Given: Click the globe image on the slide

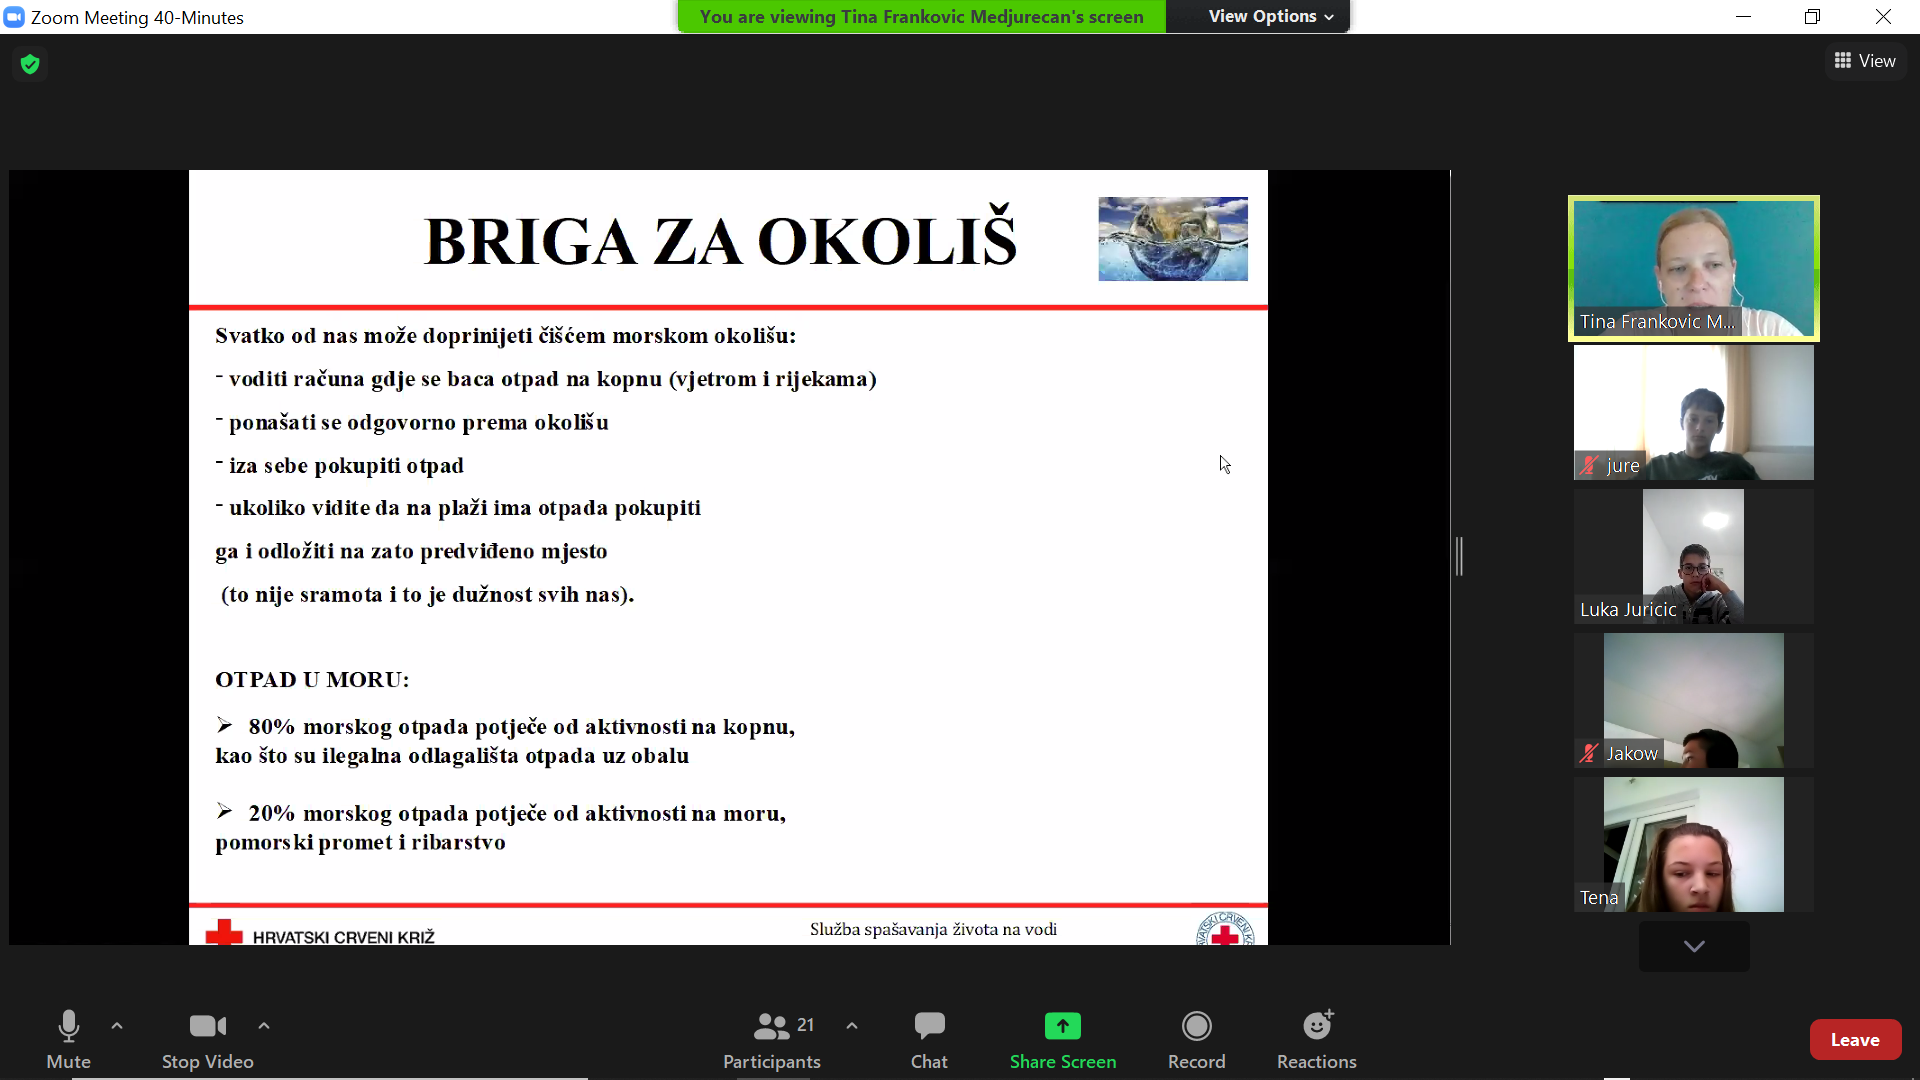Looking at the screenshot, I should point(1173,239).
